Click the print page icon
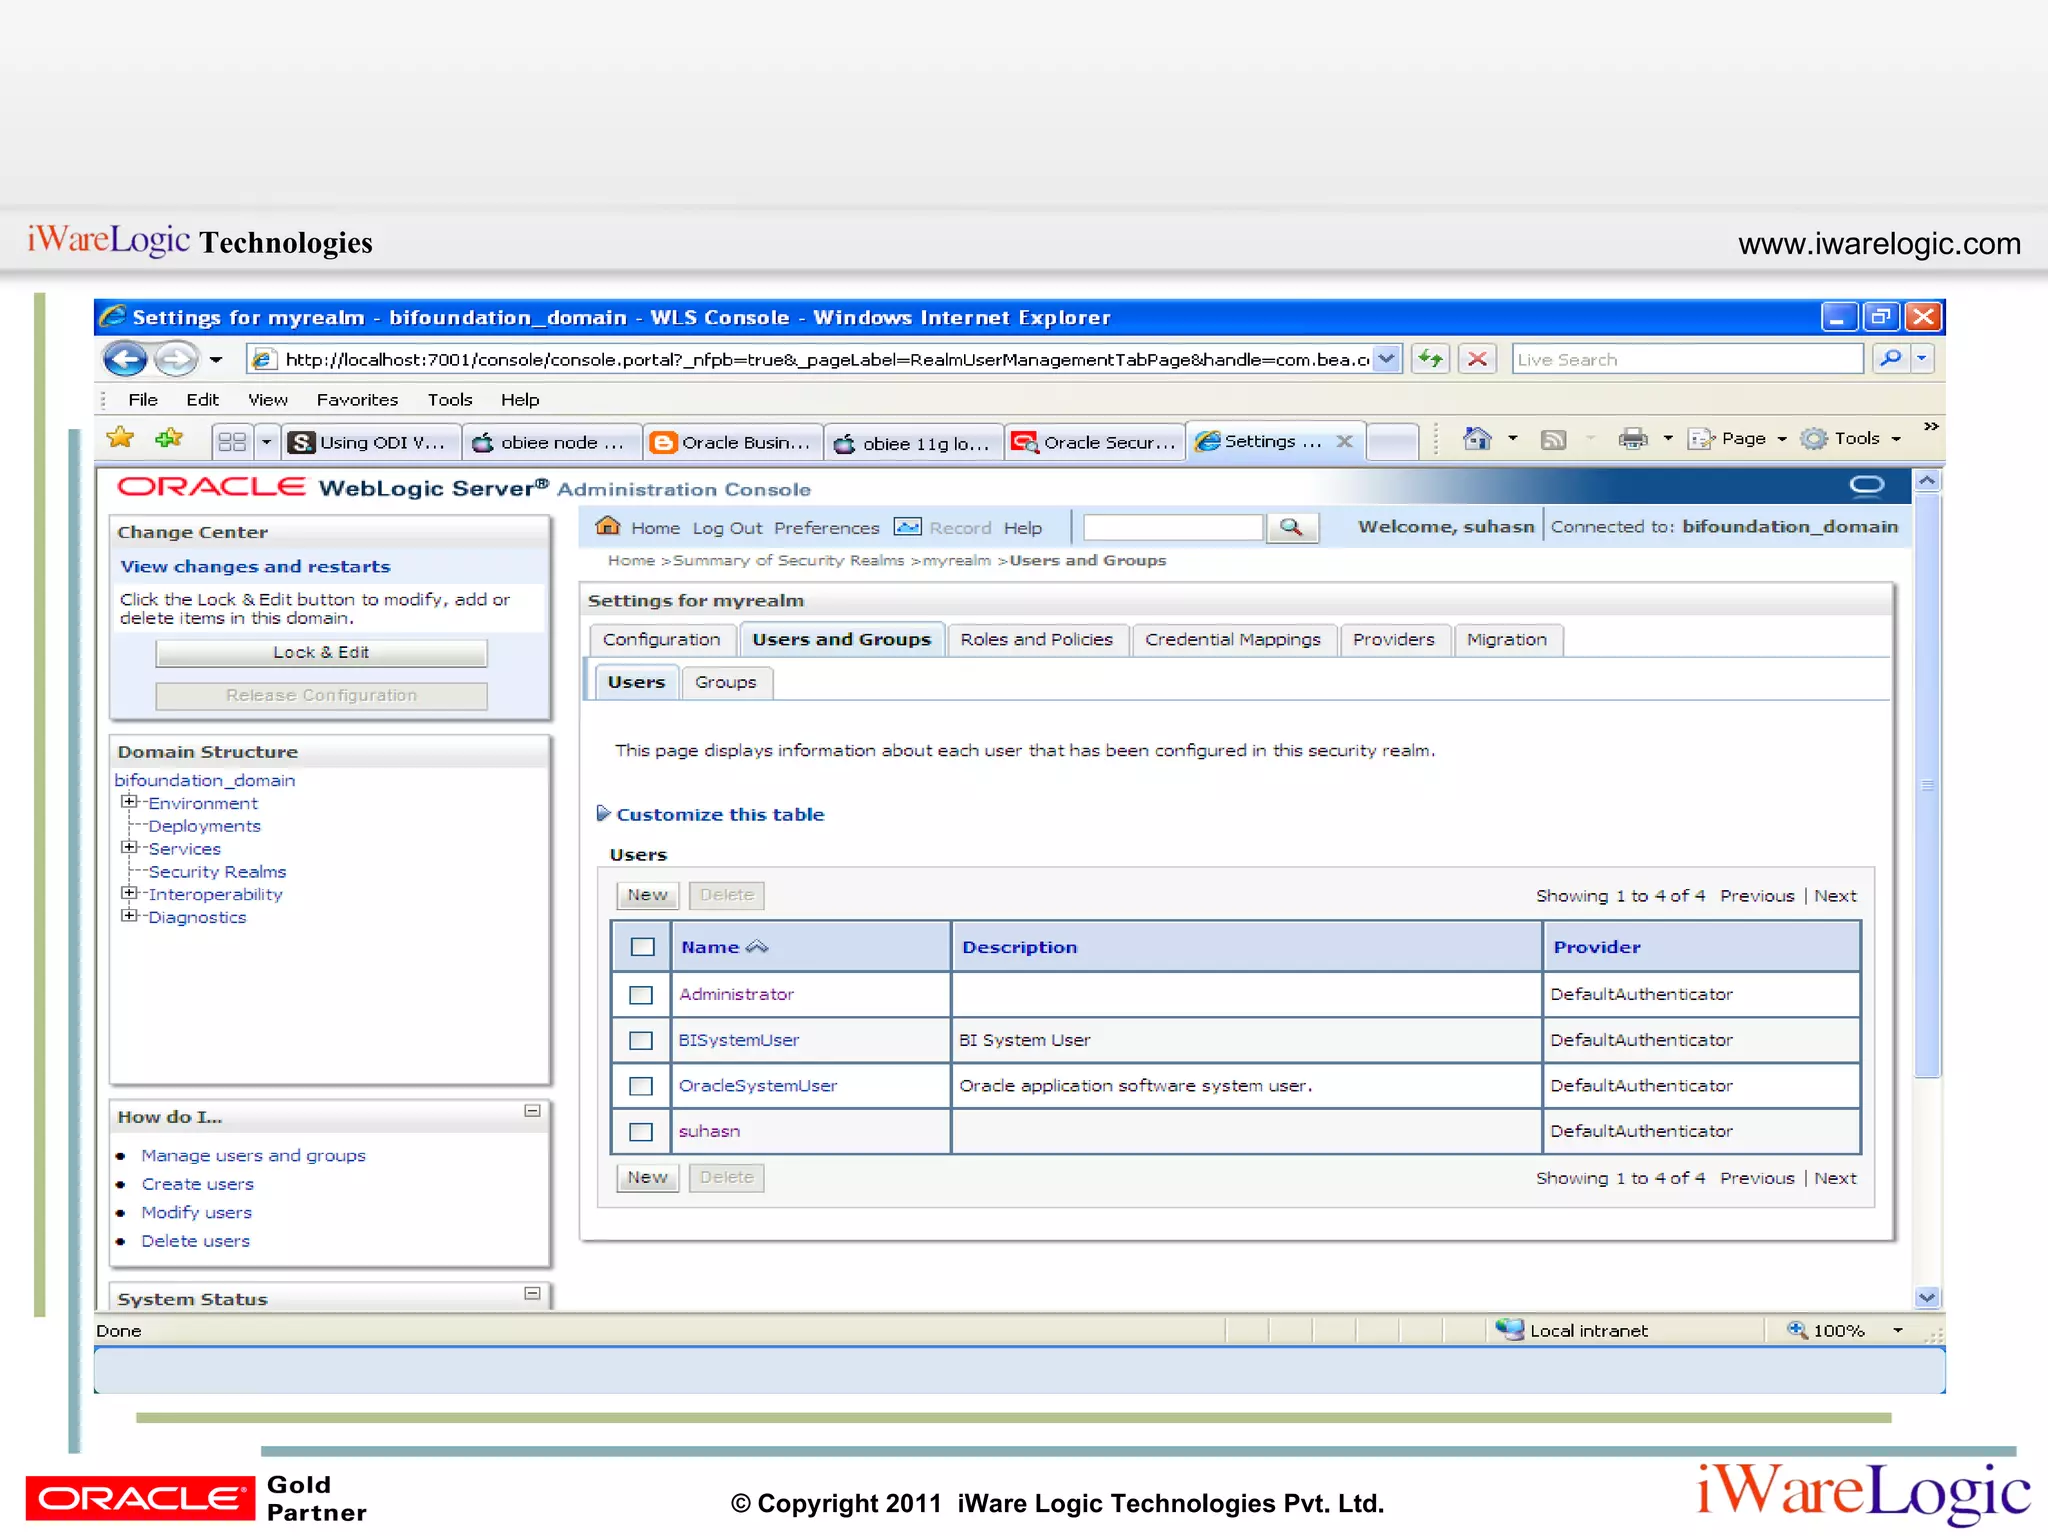This screenshot has height=1536, width=2048. 1632,438
